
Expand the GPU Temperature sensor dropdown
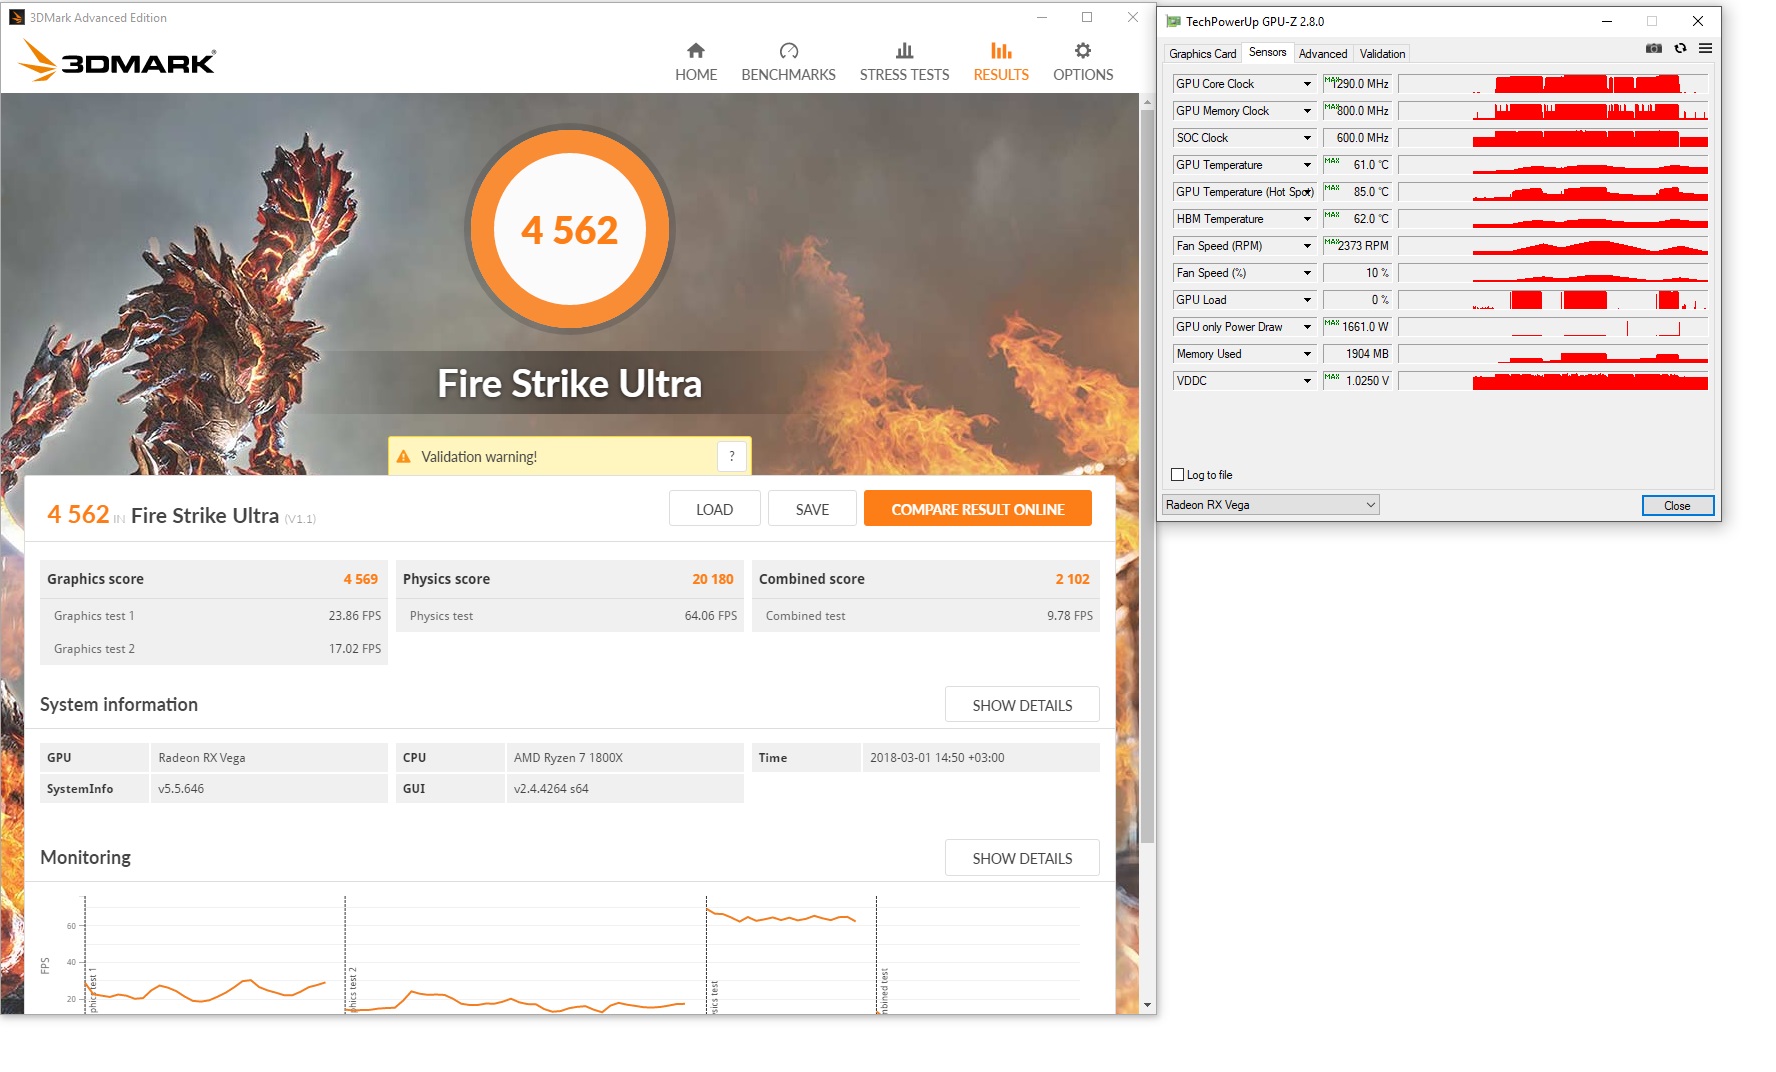(x=1307, y=165)
